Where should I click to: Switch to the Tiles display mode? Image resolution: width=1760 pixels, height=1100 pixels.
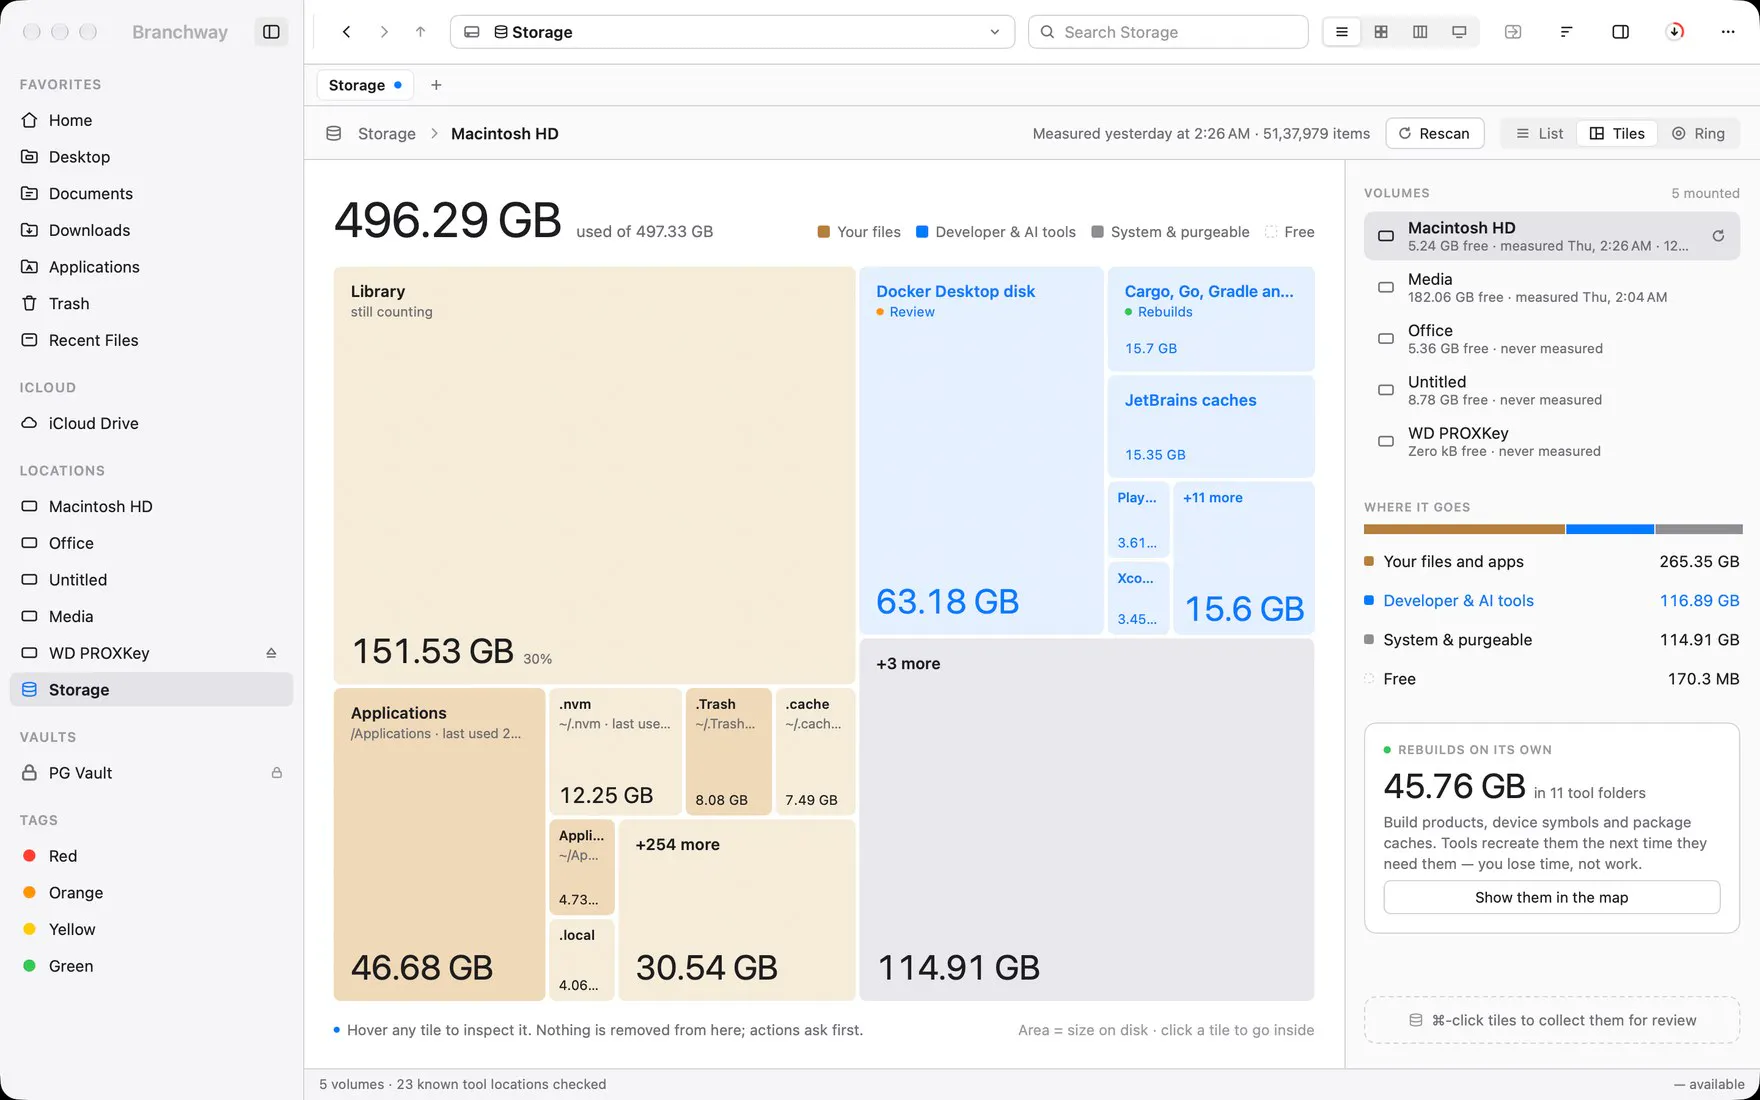[x=1617, y=134]
